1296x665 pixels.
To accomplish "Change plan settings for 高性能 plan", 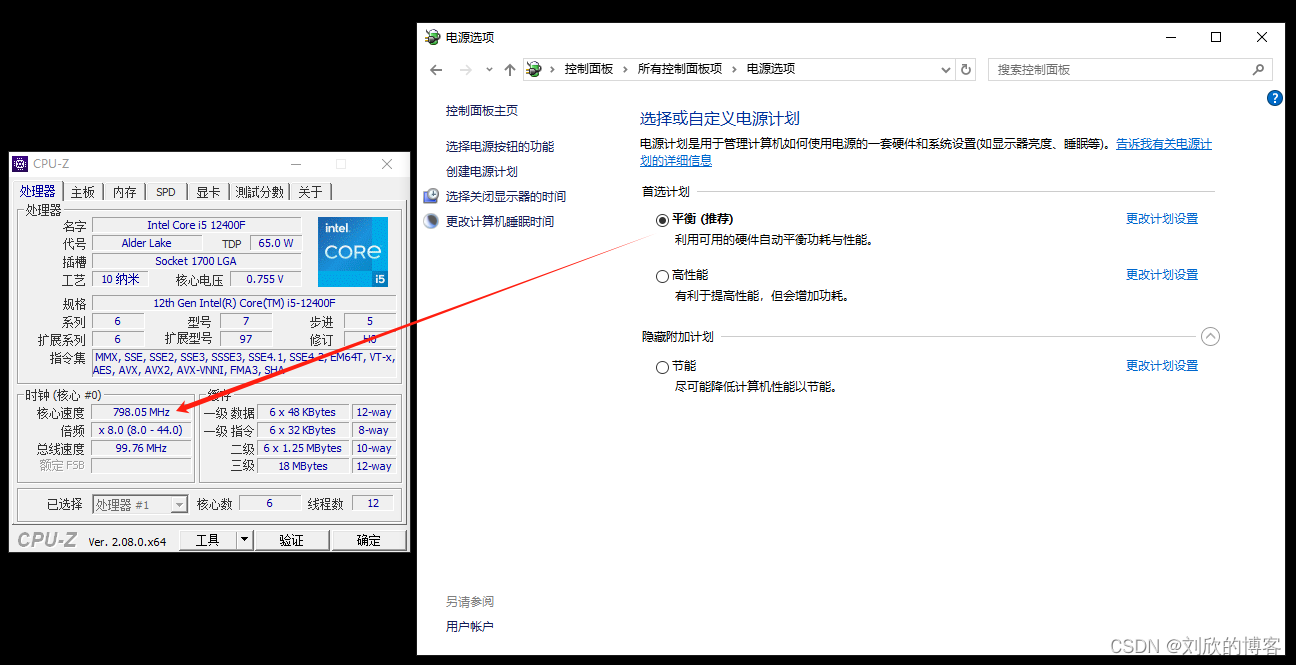I will [x=1162, y=275].
